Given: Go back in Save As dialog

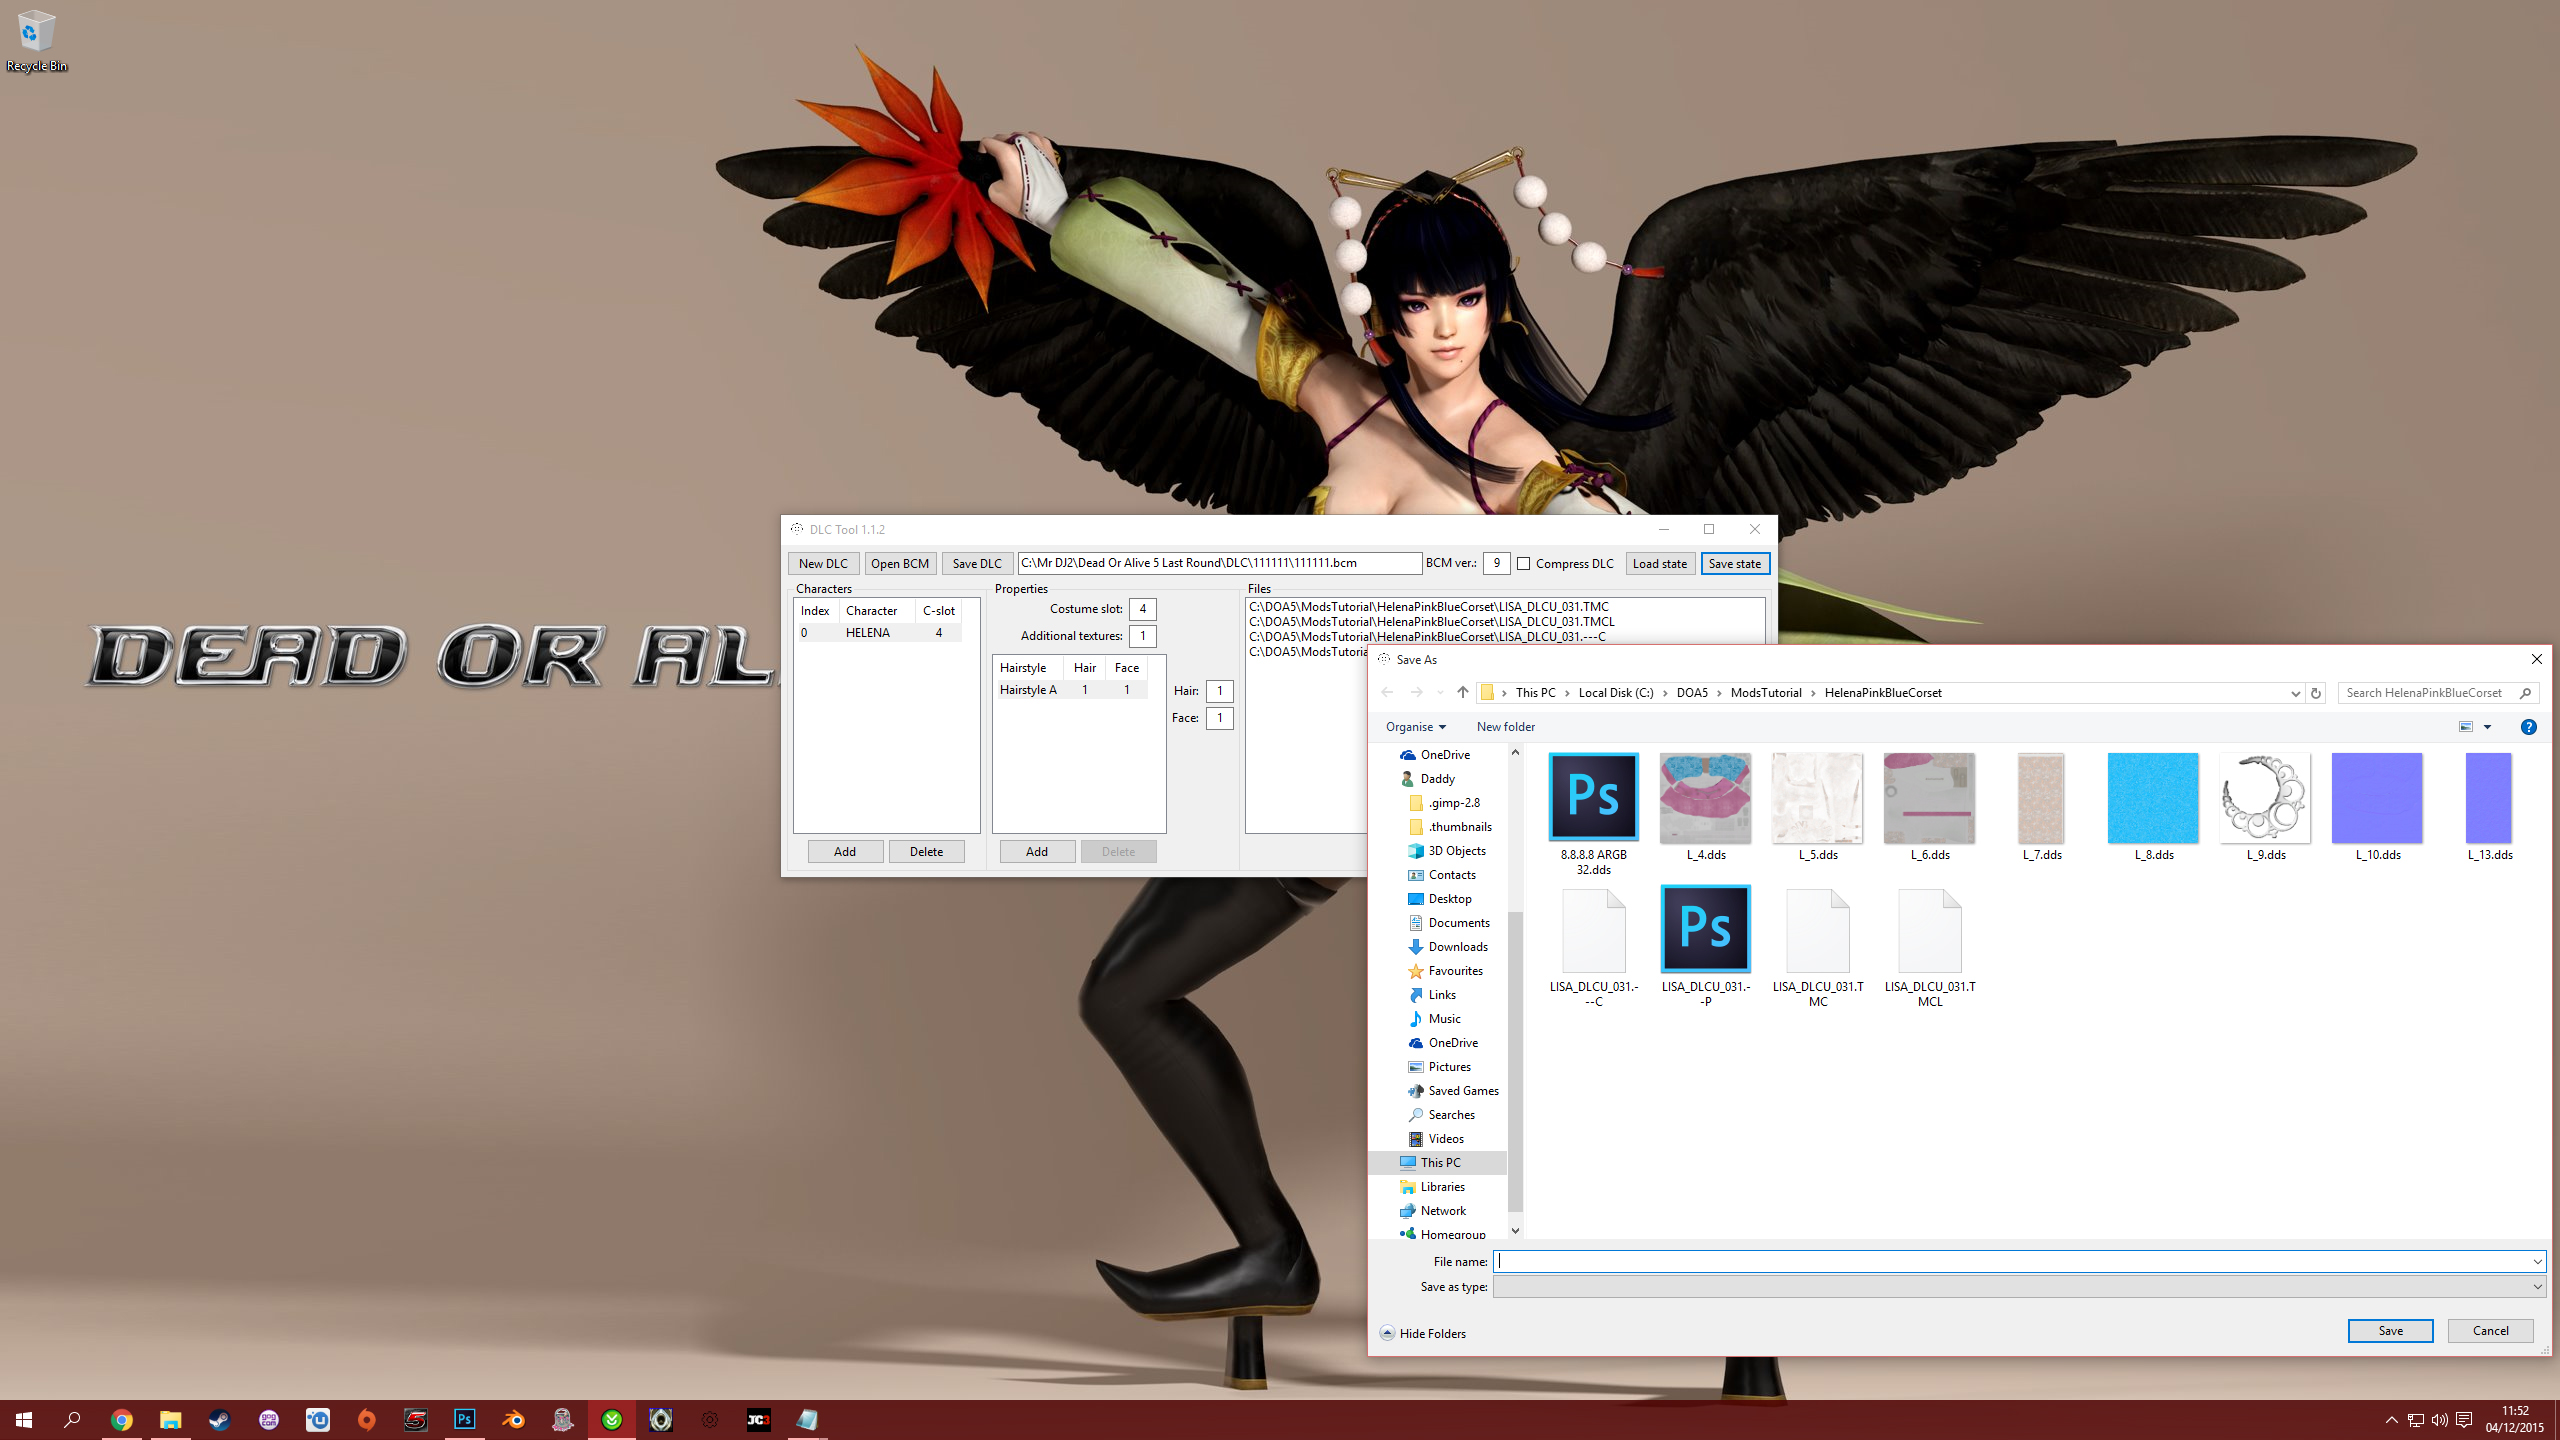Looking at the screenshot, I should [x=1387, y=692].
